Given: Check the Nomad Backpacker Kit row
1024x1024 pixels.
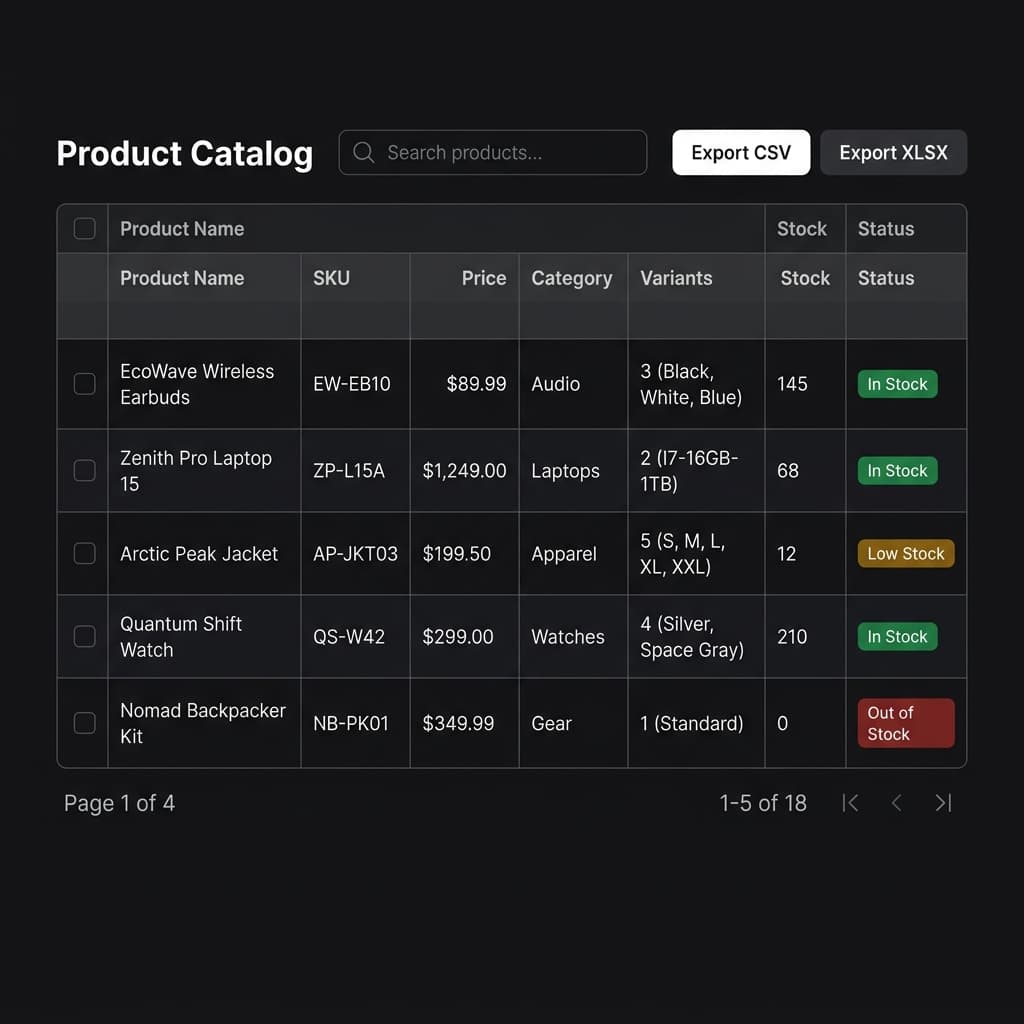Looking at the screenshot, I should click(84, 723).
